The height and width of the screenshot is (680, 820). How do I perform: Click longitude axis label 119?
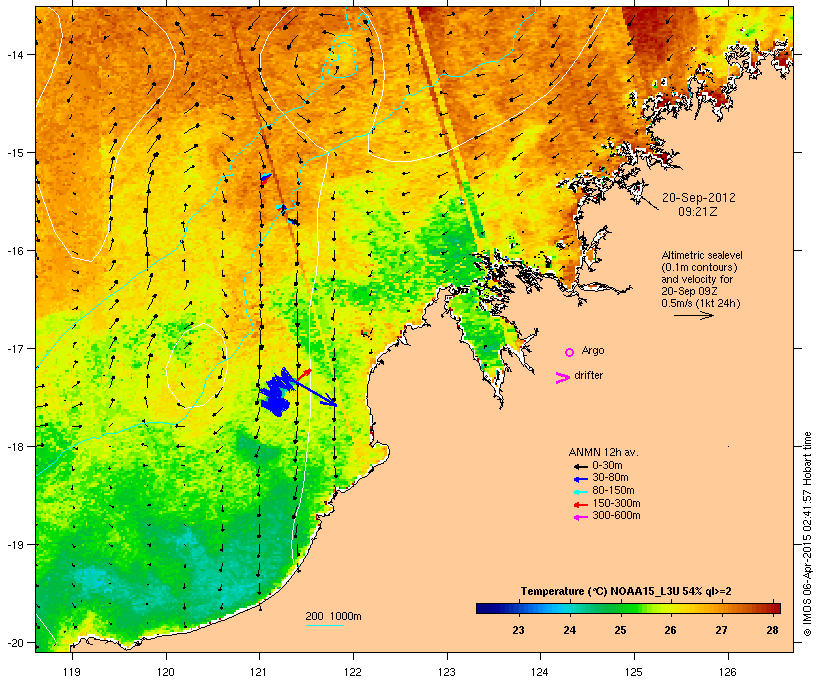point(72,672)
